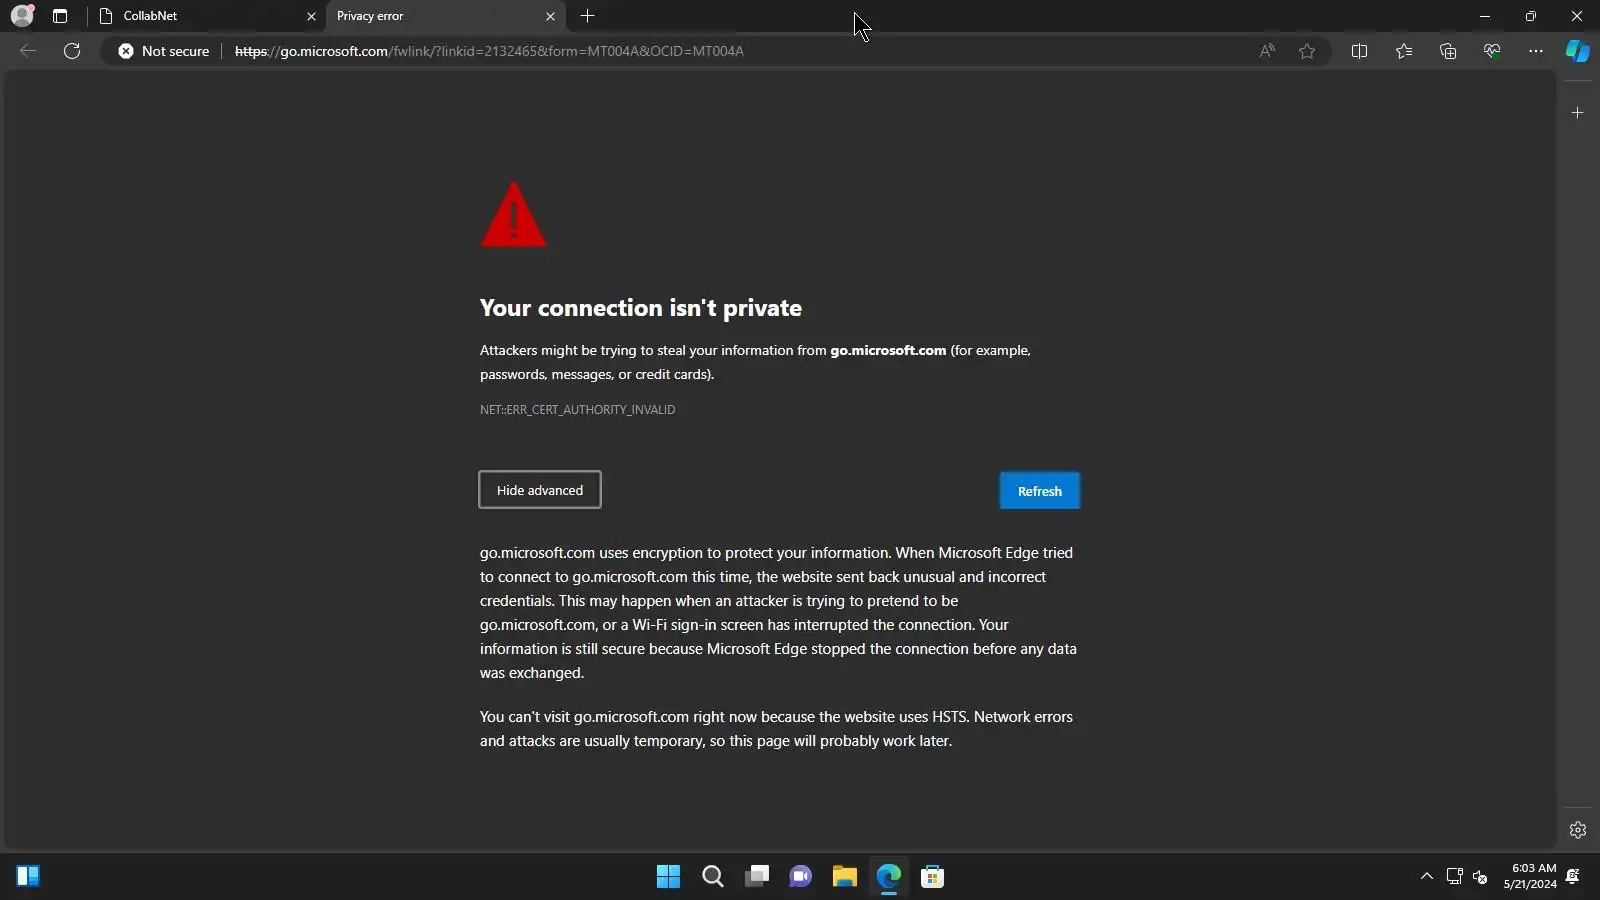The height and width of the screenshot is (900, 1600).
Task: Go back to the previous page
Action: point(28,51)
